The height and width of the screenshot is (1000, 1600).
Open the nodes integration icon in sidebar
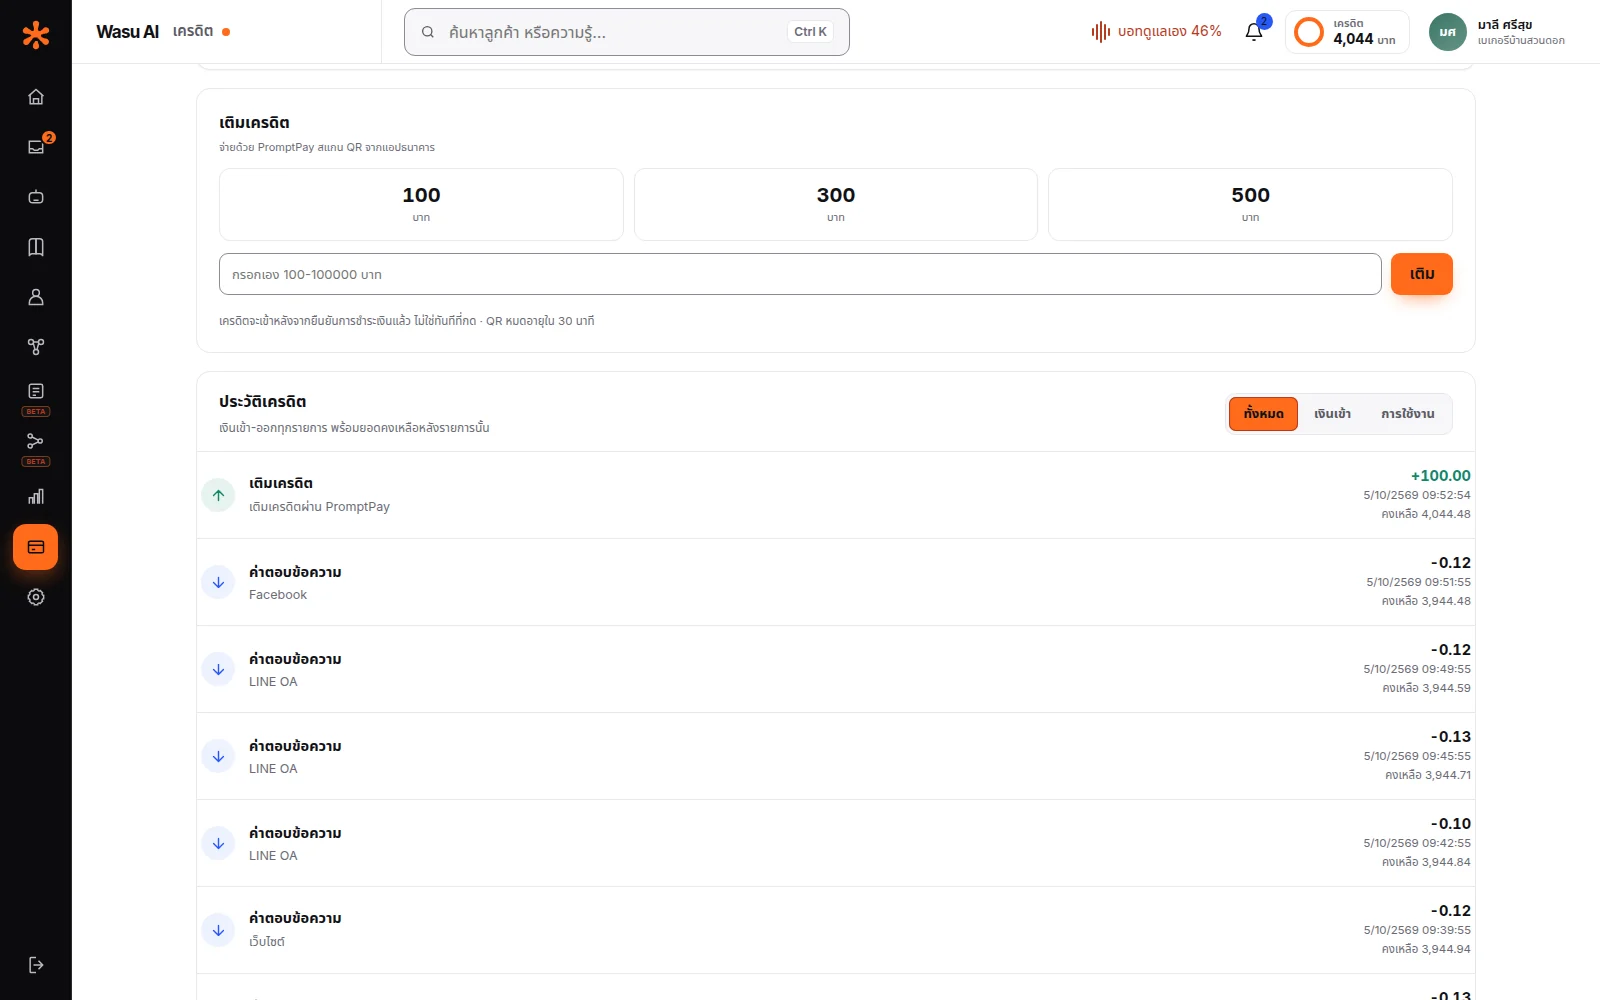point(36,347)
